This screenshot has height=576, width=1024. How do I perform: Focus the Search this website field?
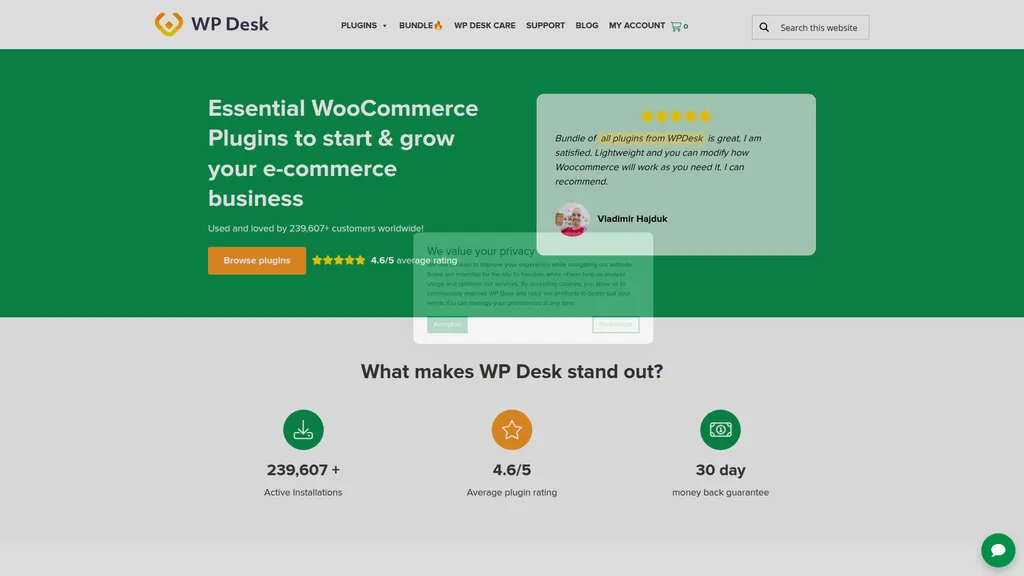[810, 27]
